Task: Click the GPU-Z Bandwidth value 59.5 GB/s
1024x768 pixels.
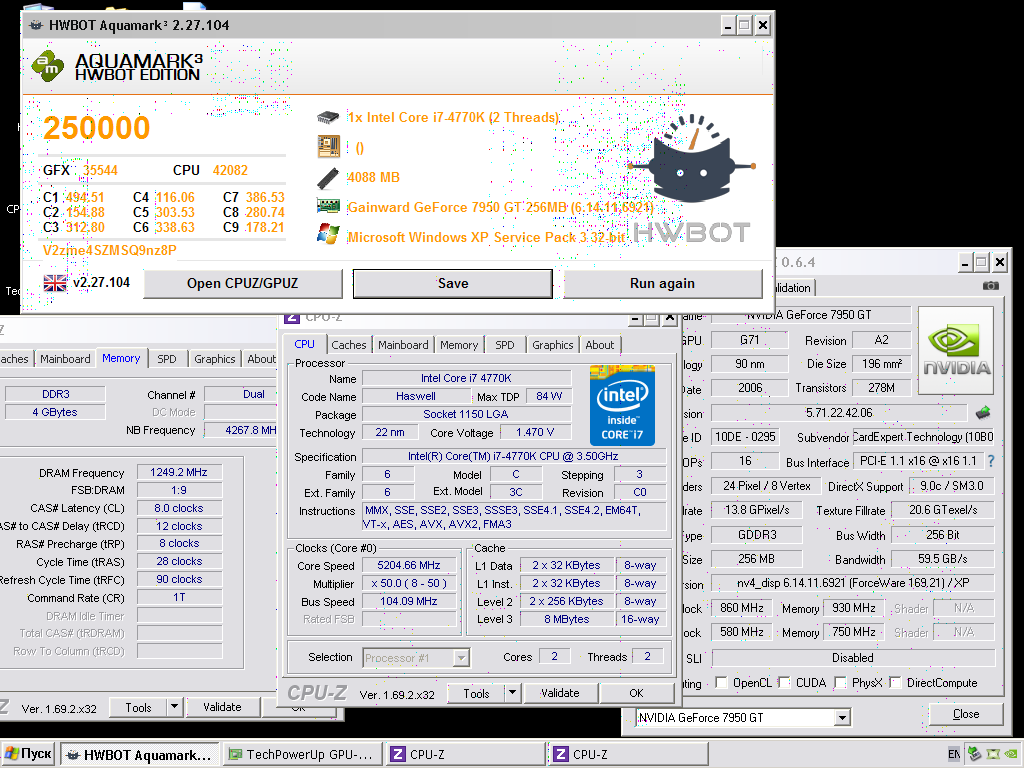Action: tap(942, 559)
